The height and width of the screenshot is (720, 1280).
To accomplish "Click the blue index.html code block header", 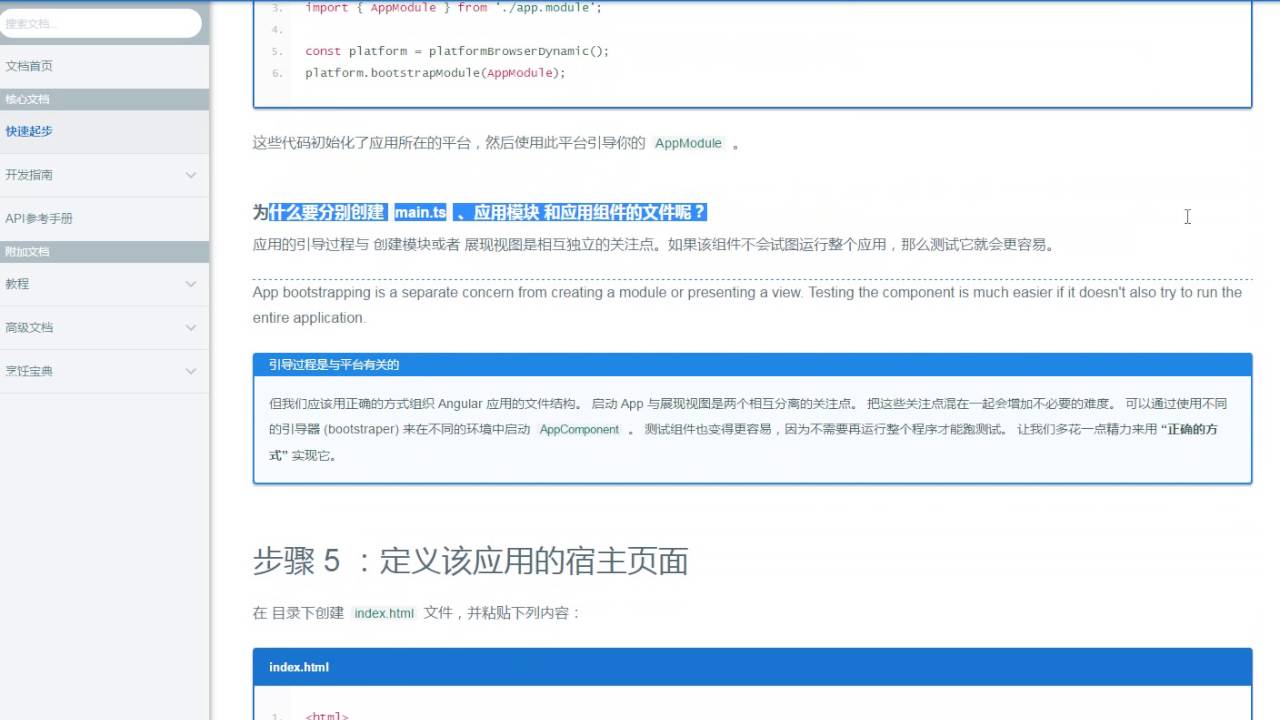I will point(752,667).
